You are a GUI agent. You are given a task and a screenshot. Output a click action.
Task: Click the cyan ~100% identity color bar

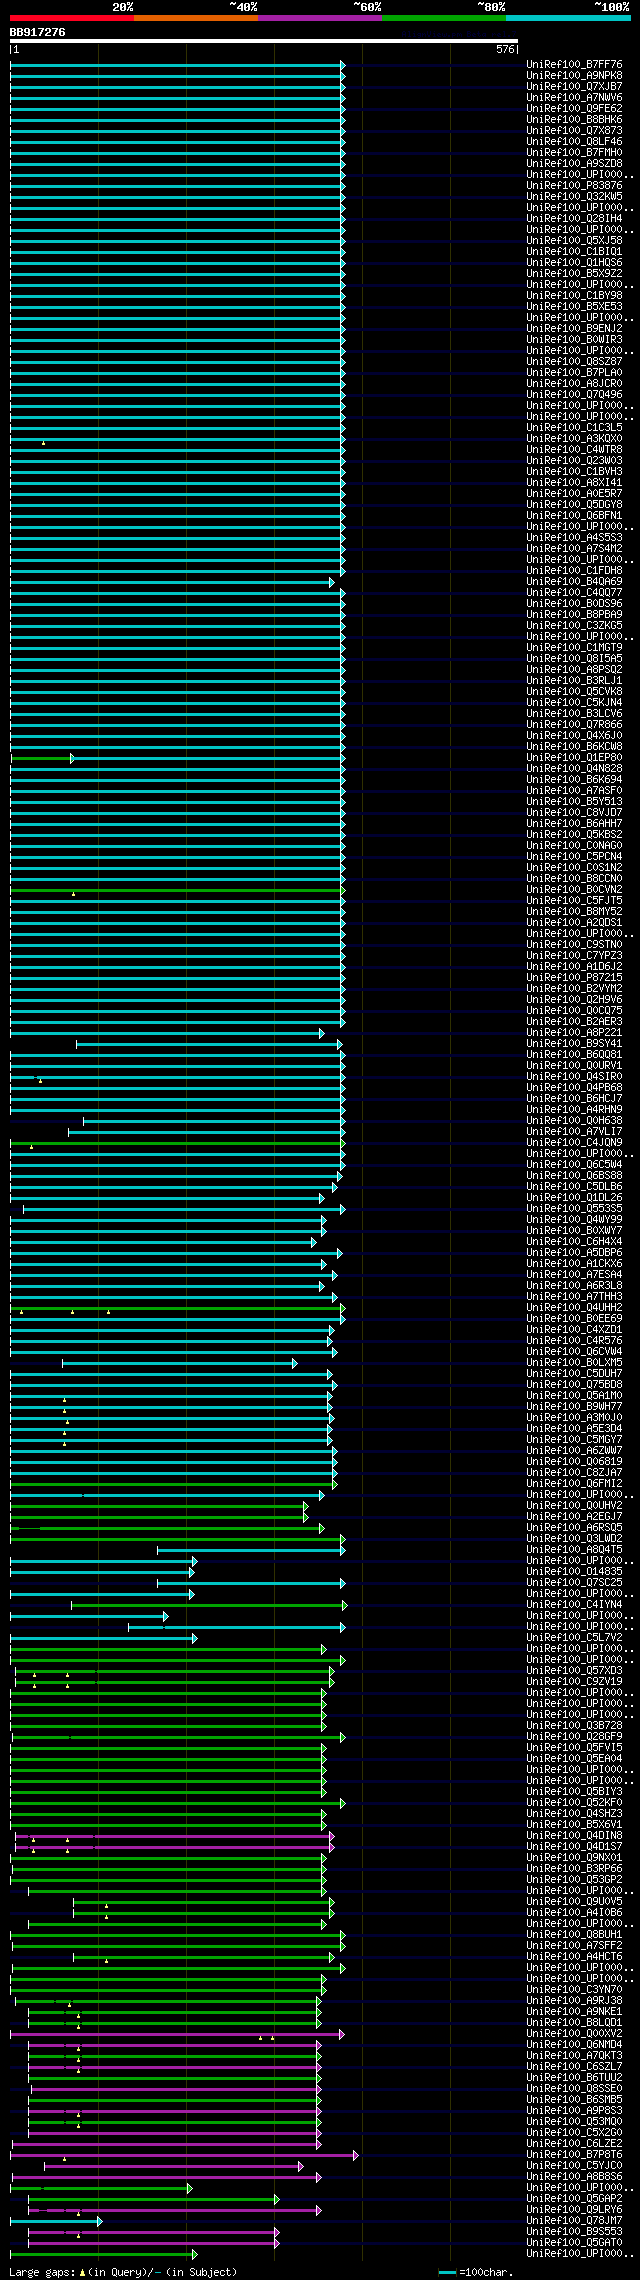pos(568,17)
